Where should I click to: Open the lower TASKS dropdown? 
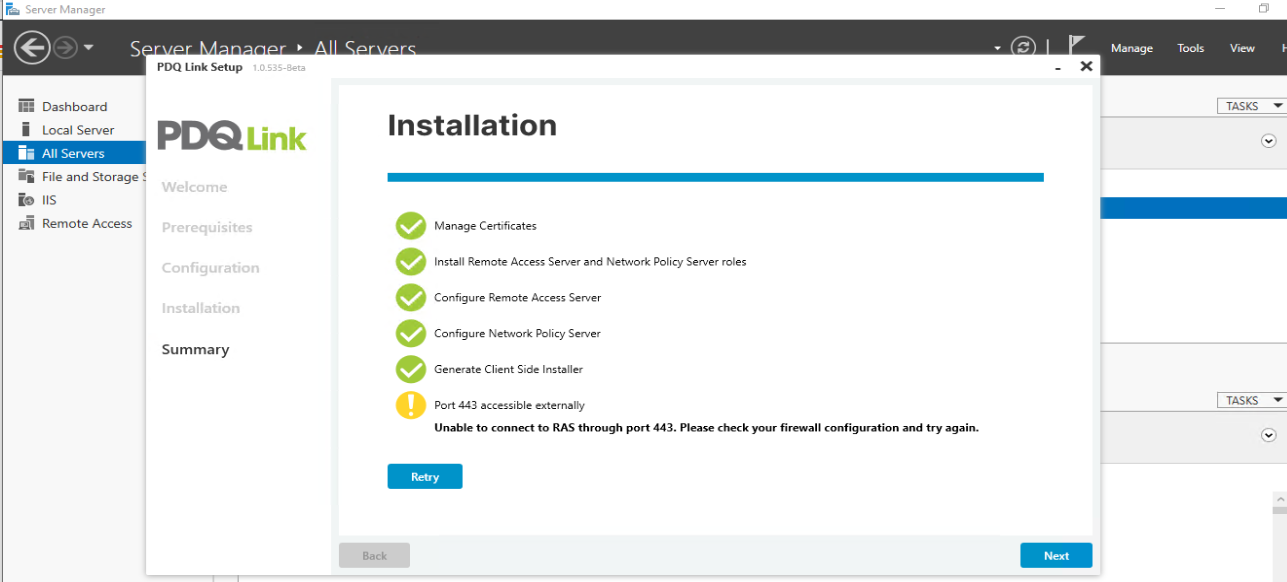tap(1251, 400)
